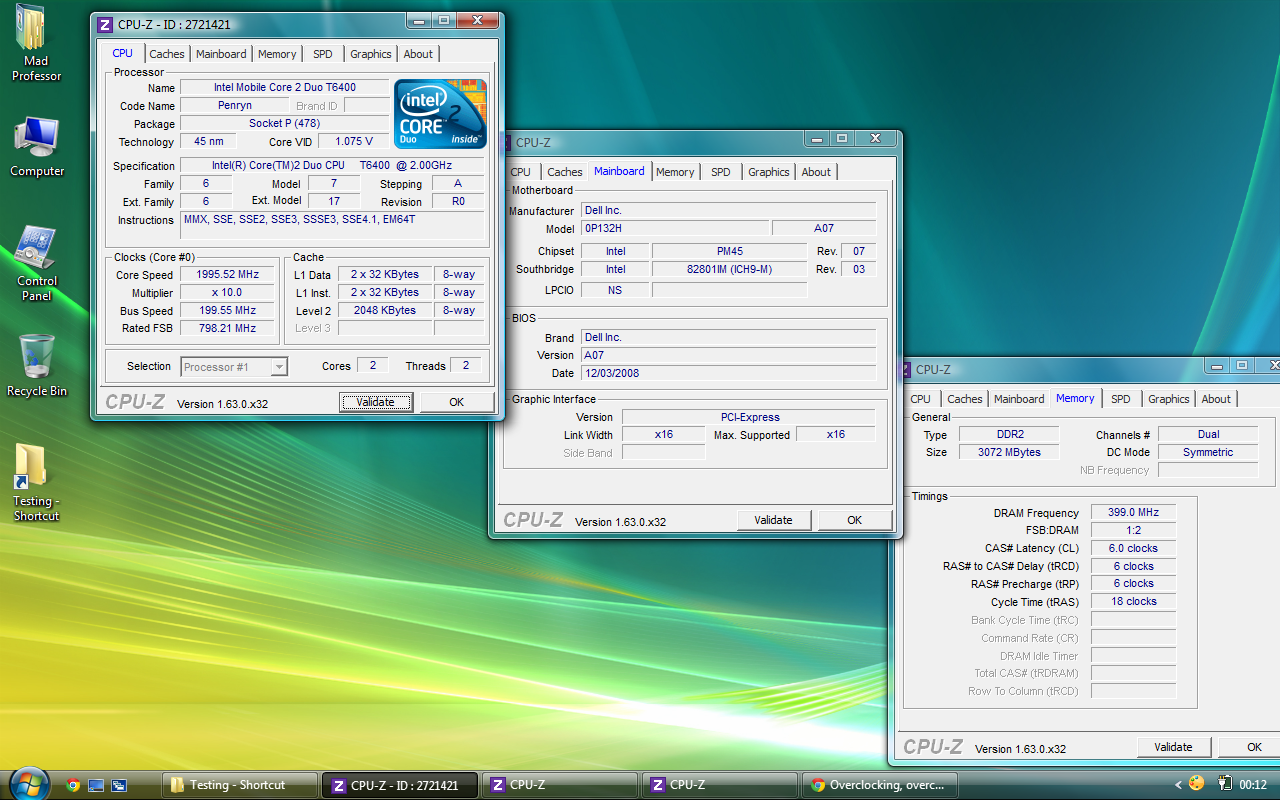Open the Recycle Bin icon
Image resolution: width=1280 pixels, height=800 pixels.
pos(37,365)
